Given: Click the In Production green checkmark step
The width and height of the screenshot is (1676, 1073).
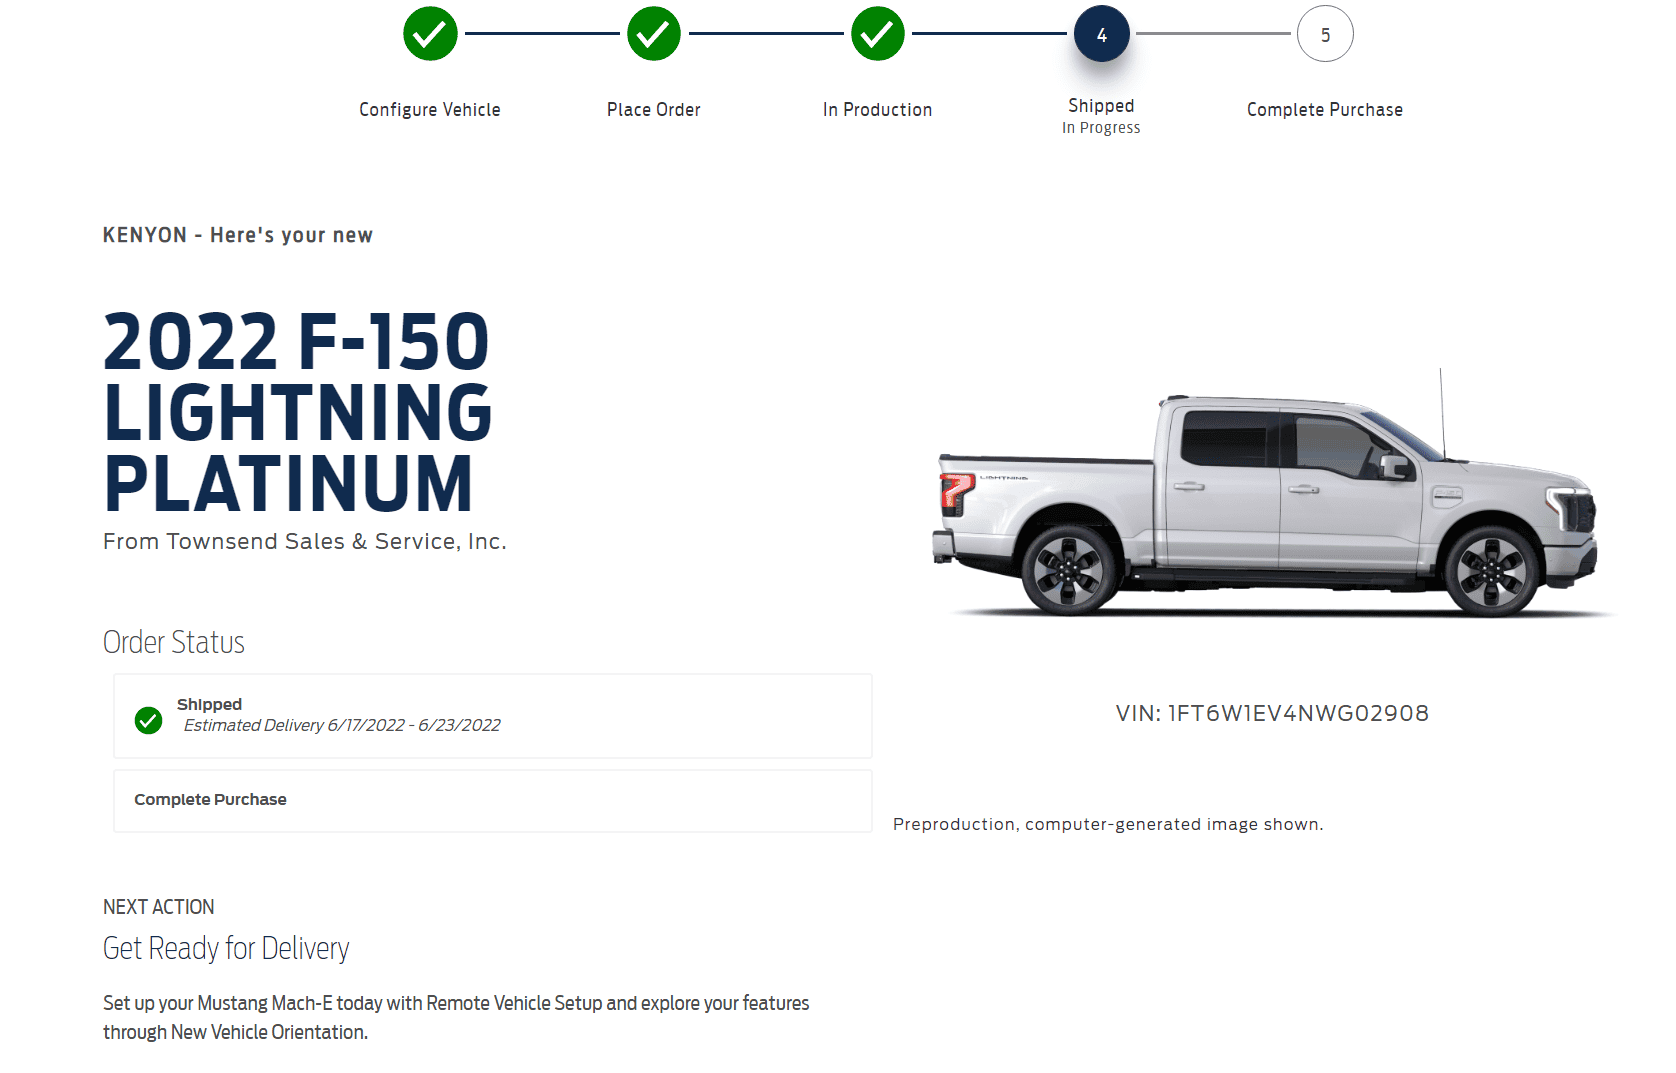Looking at the screenshot, I should pos(878,34).
